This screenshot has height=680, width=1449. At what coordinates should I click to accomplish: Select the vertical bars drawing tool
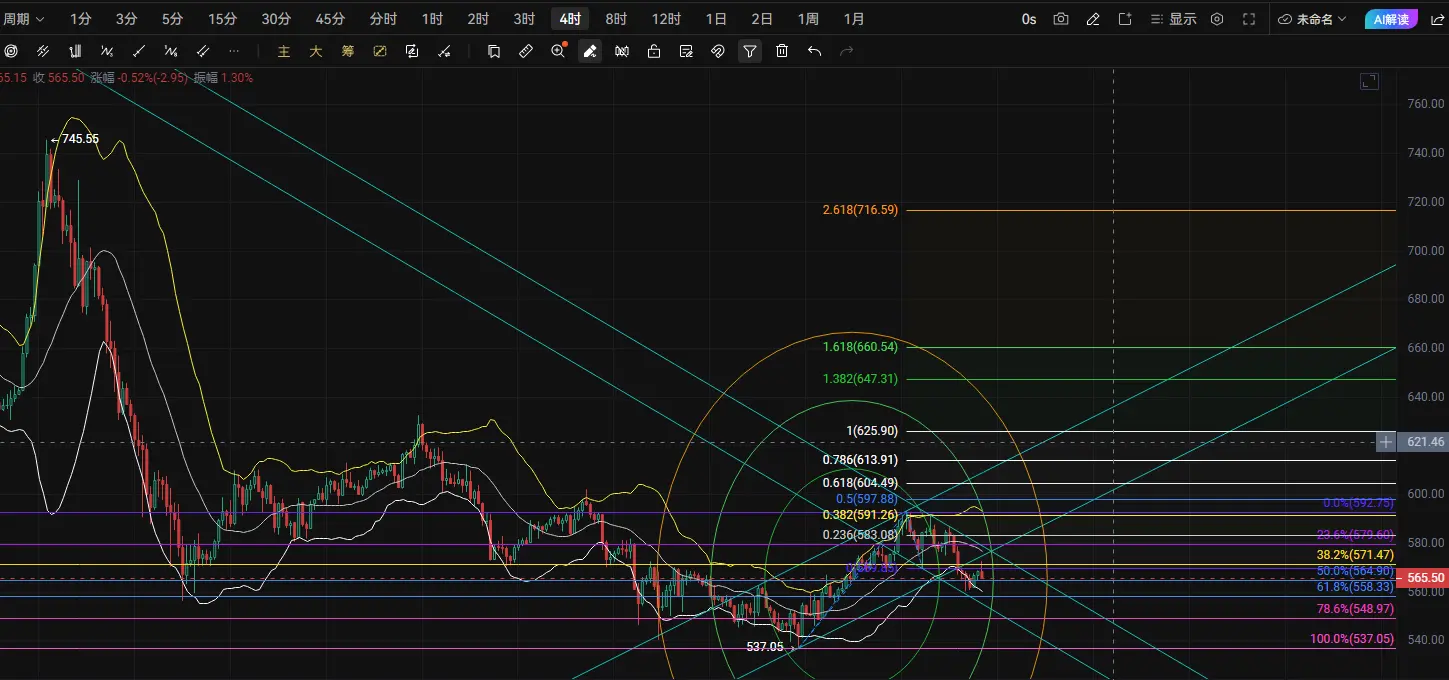(x=75, y=51)
